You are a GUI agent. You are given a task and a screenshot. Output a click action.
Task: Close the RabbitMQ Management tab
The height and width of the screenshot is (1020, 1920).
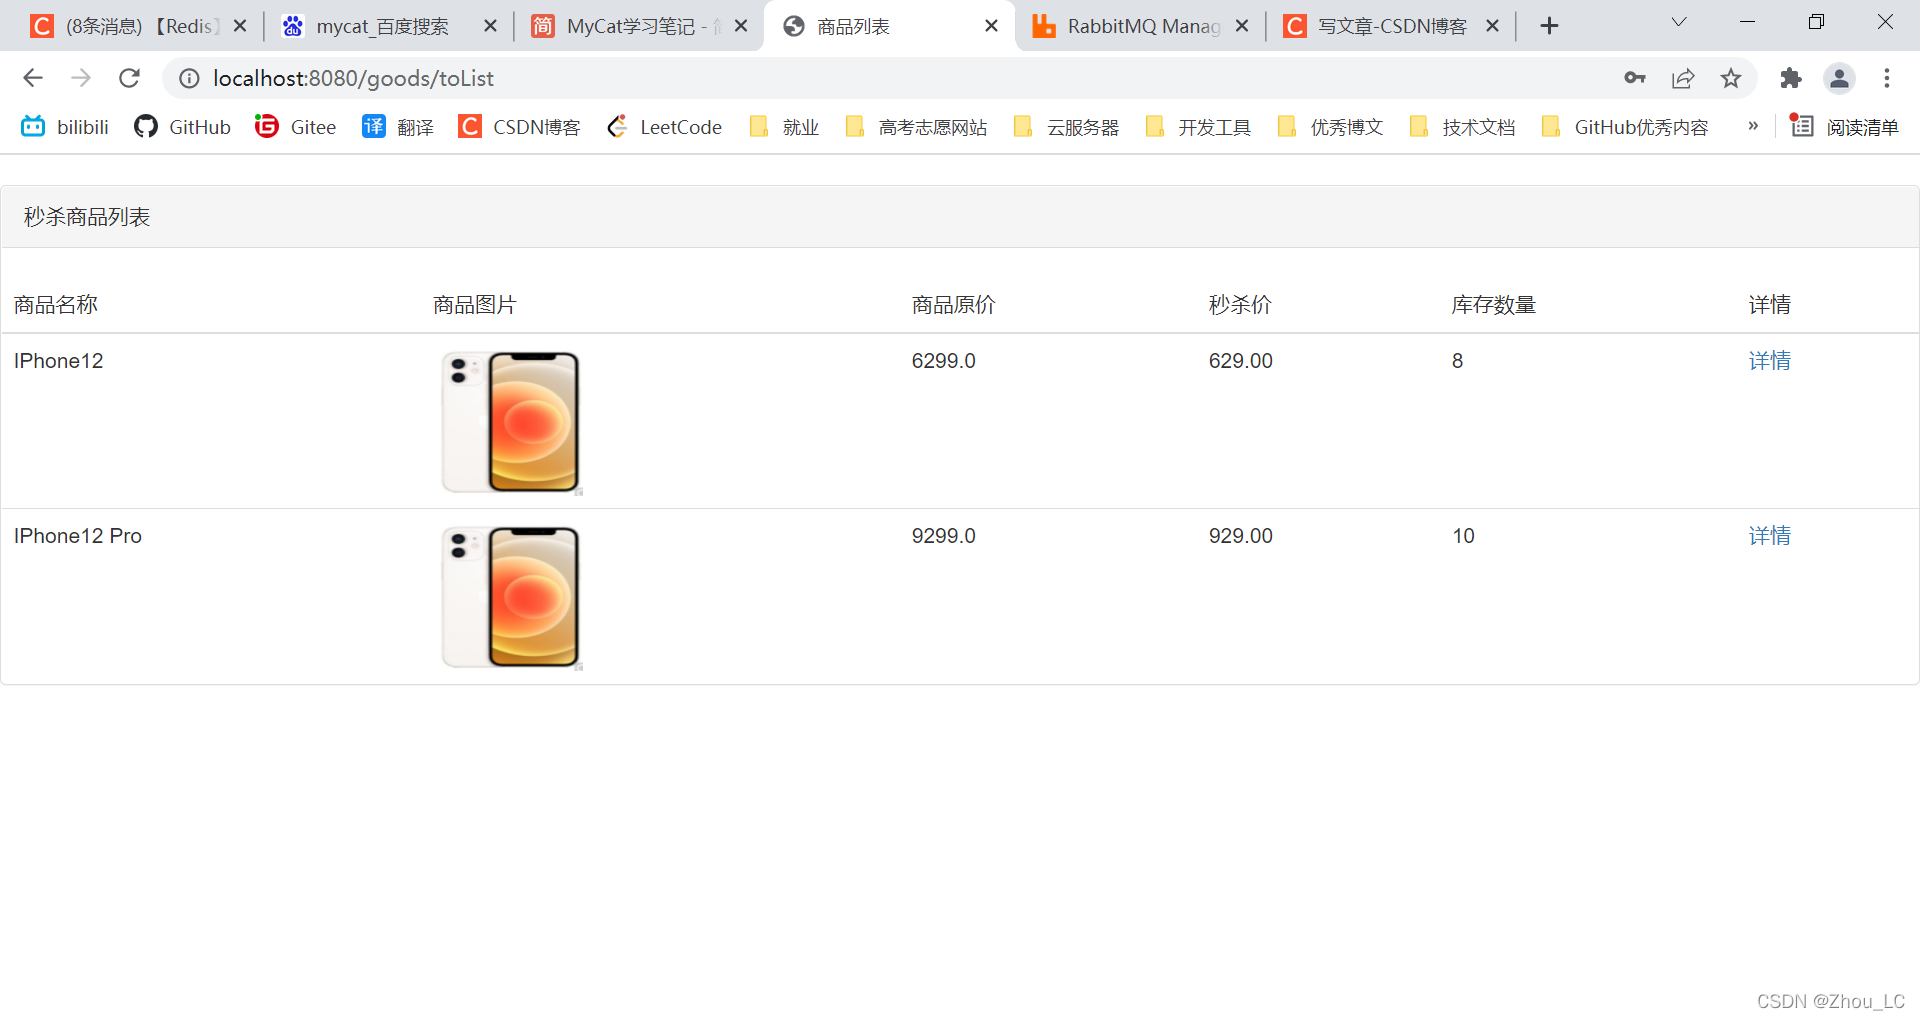point(1242,26)
